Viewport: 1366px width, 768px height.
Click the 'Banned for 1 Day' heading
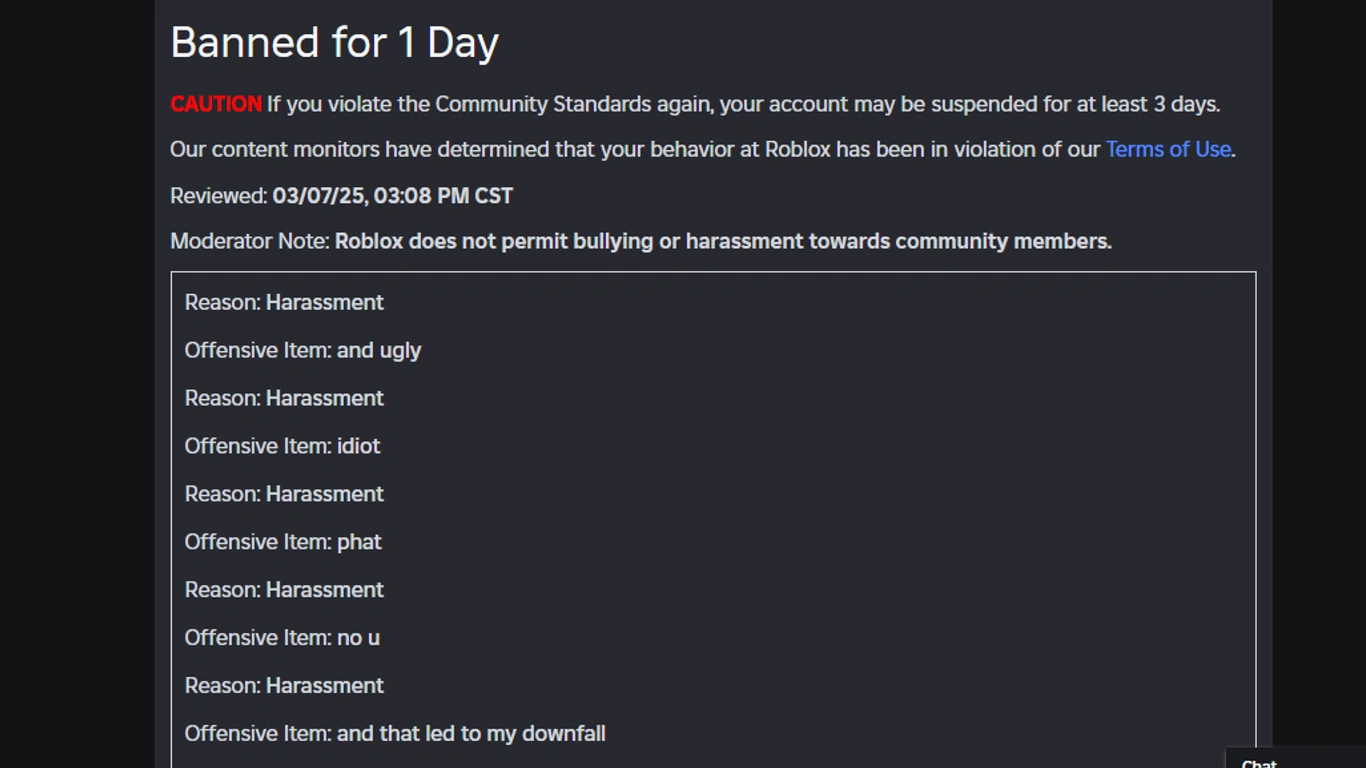click(334, 42)
